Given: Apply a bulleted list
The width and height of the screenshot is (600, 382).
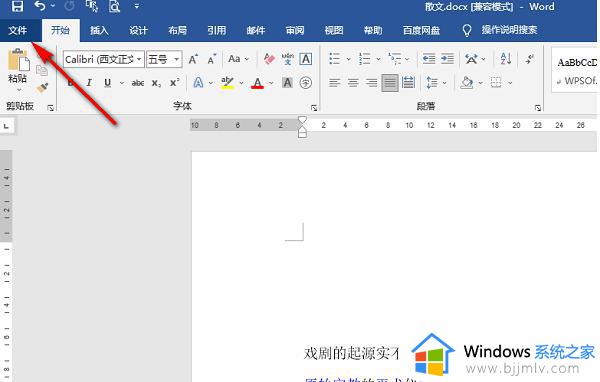Looking at the screenshot, I should coord(334,59).
